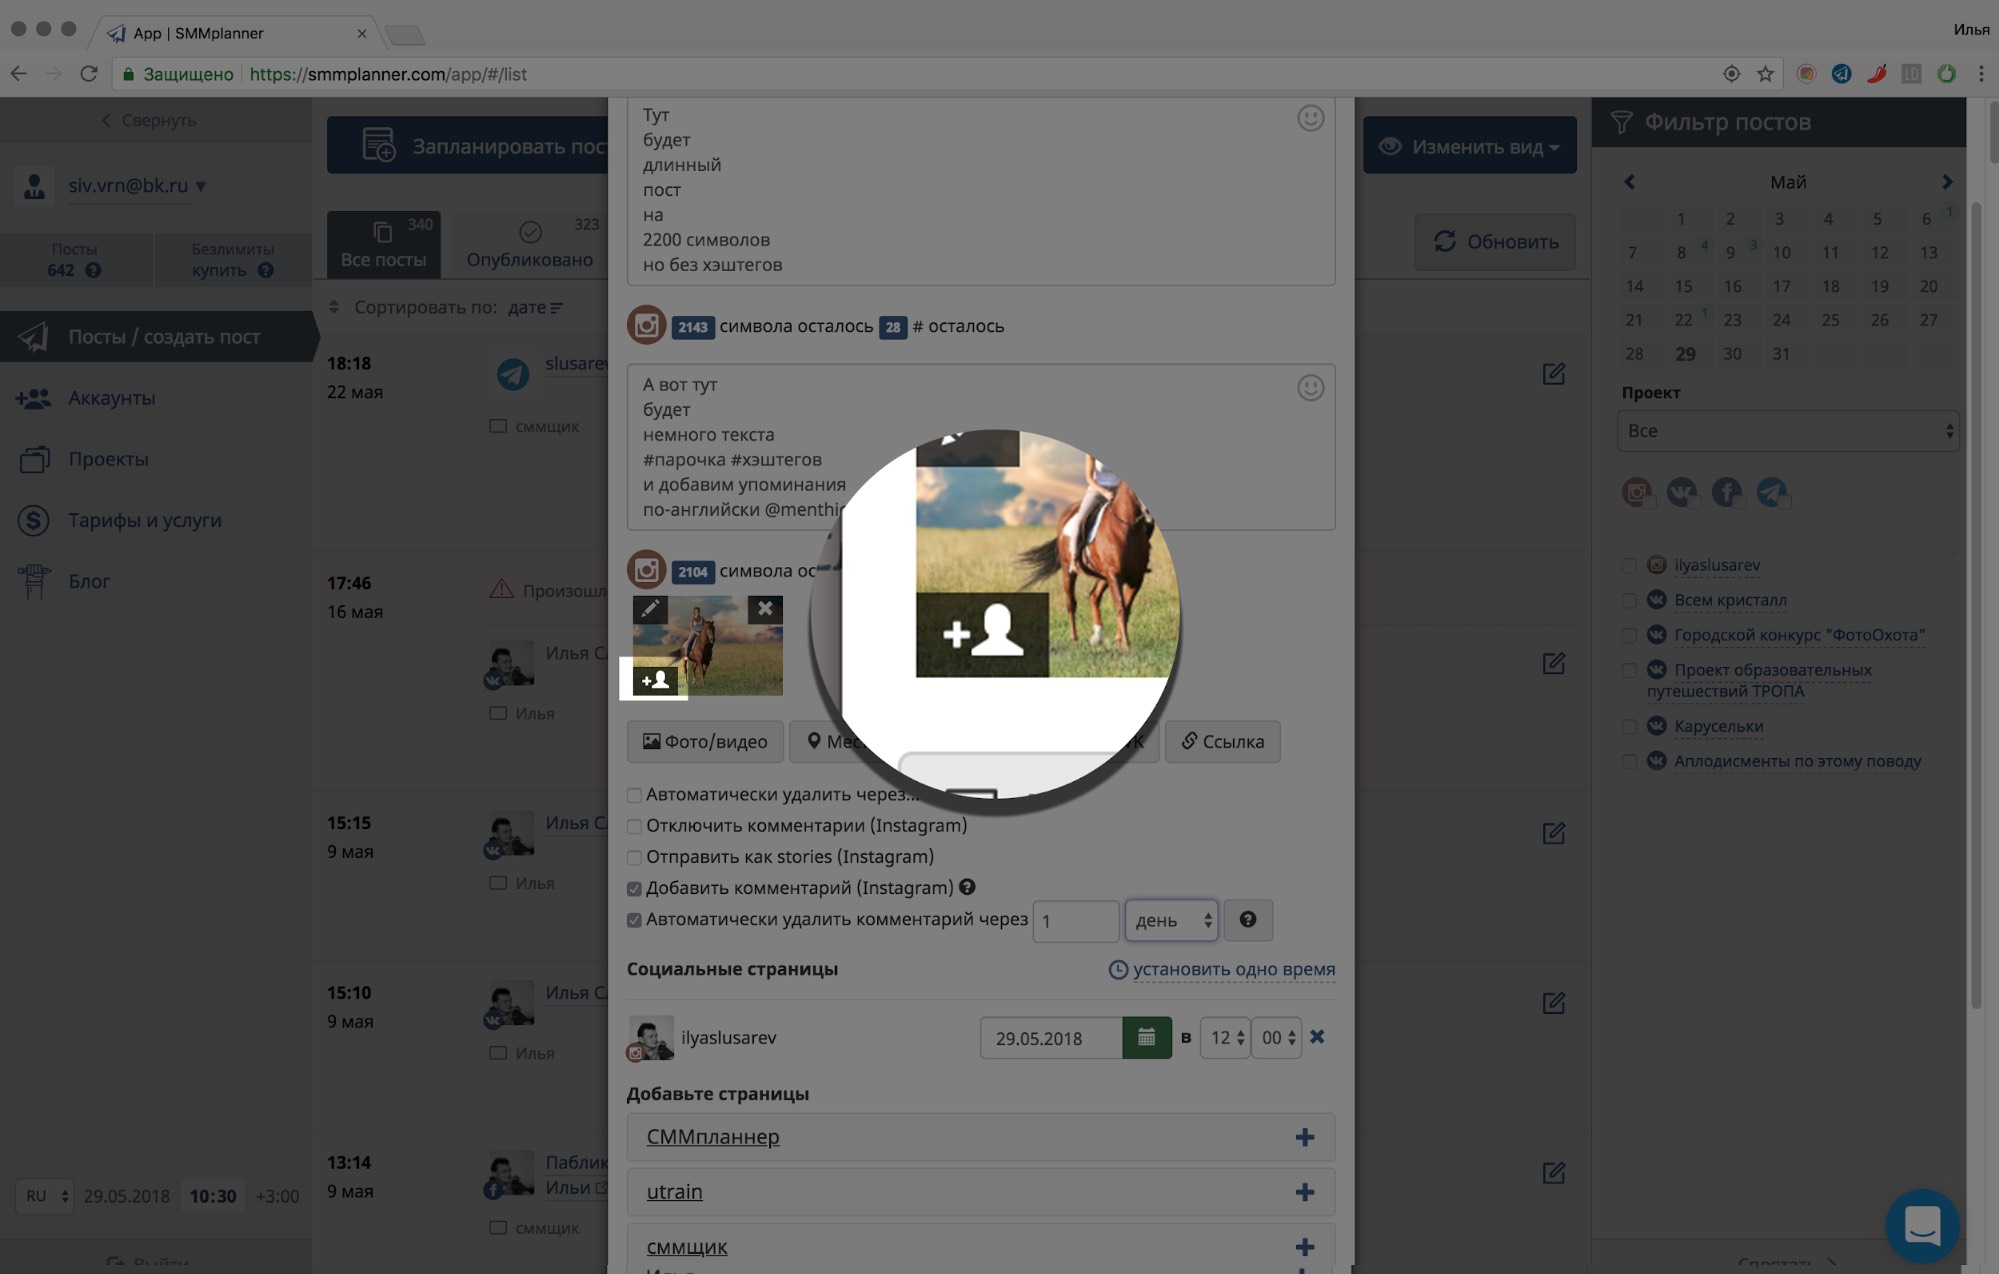Remove ilyaslusarev page with blue X
This screenshot has width=1999, height=1274.
(x=1317, y=1037)
